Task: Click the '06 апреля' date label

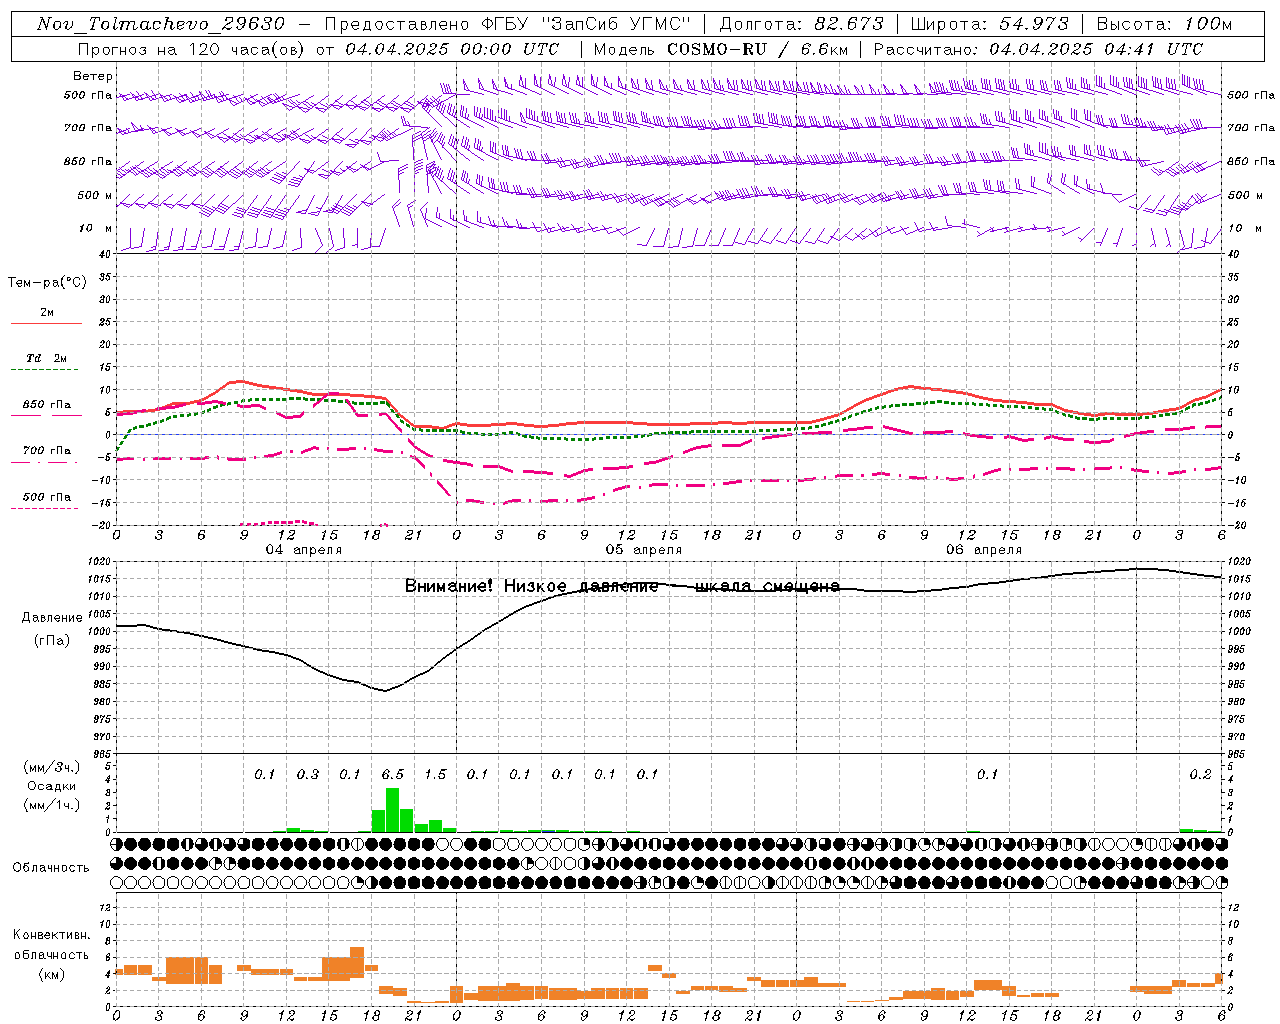Action: tap(984, 550)
